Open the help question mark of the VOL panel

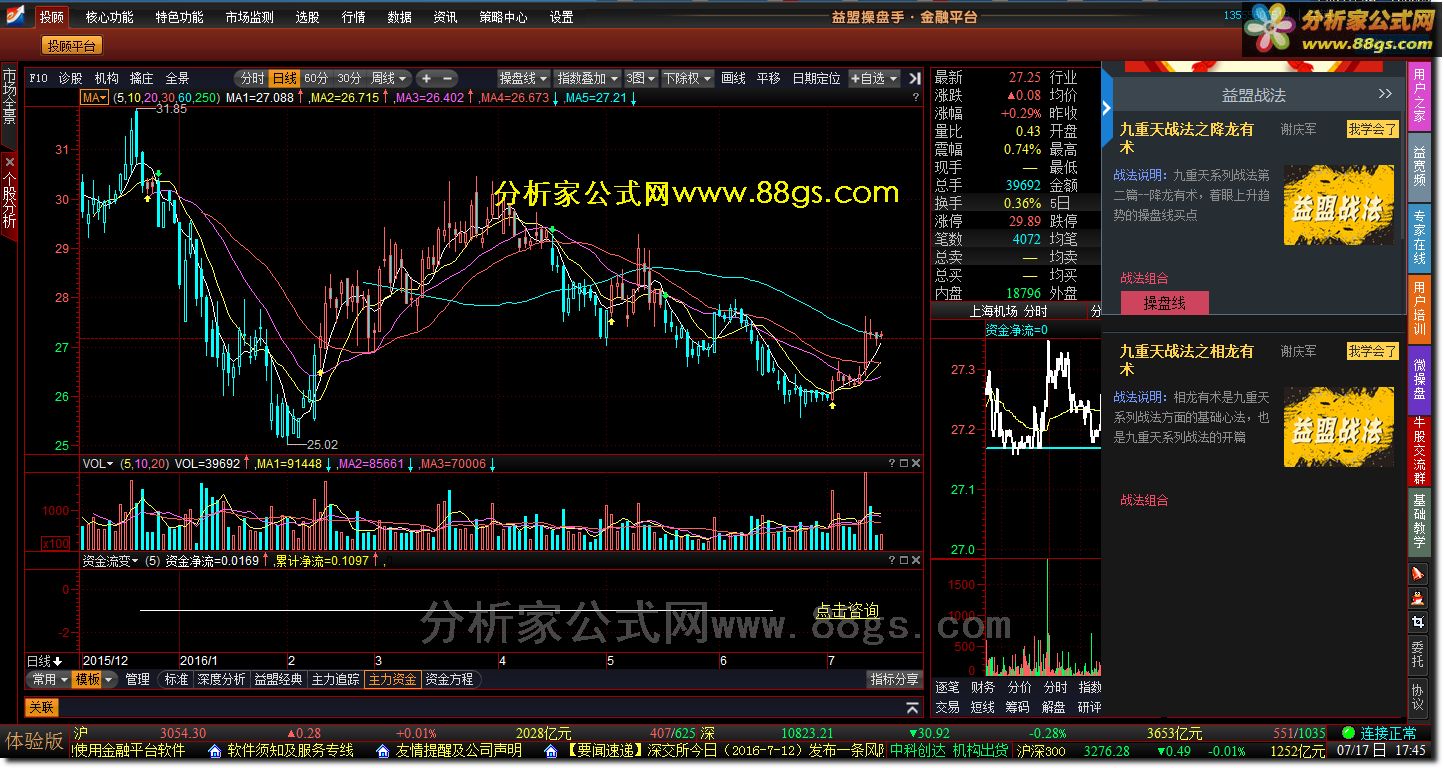coord(892,464)
